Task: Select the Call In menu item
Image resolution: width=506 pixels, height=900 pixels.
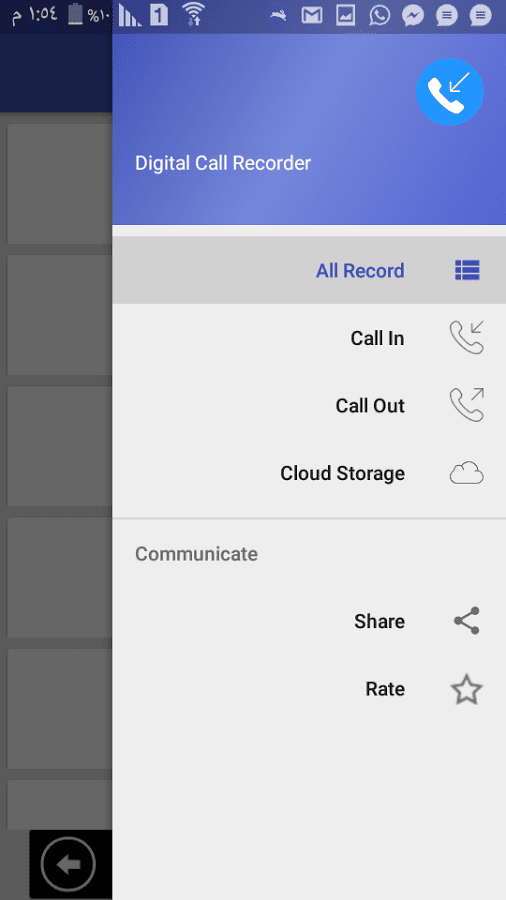Action: 309,338
